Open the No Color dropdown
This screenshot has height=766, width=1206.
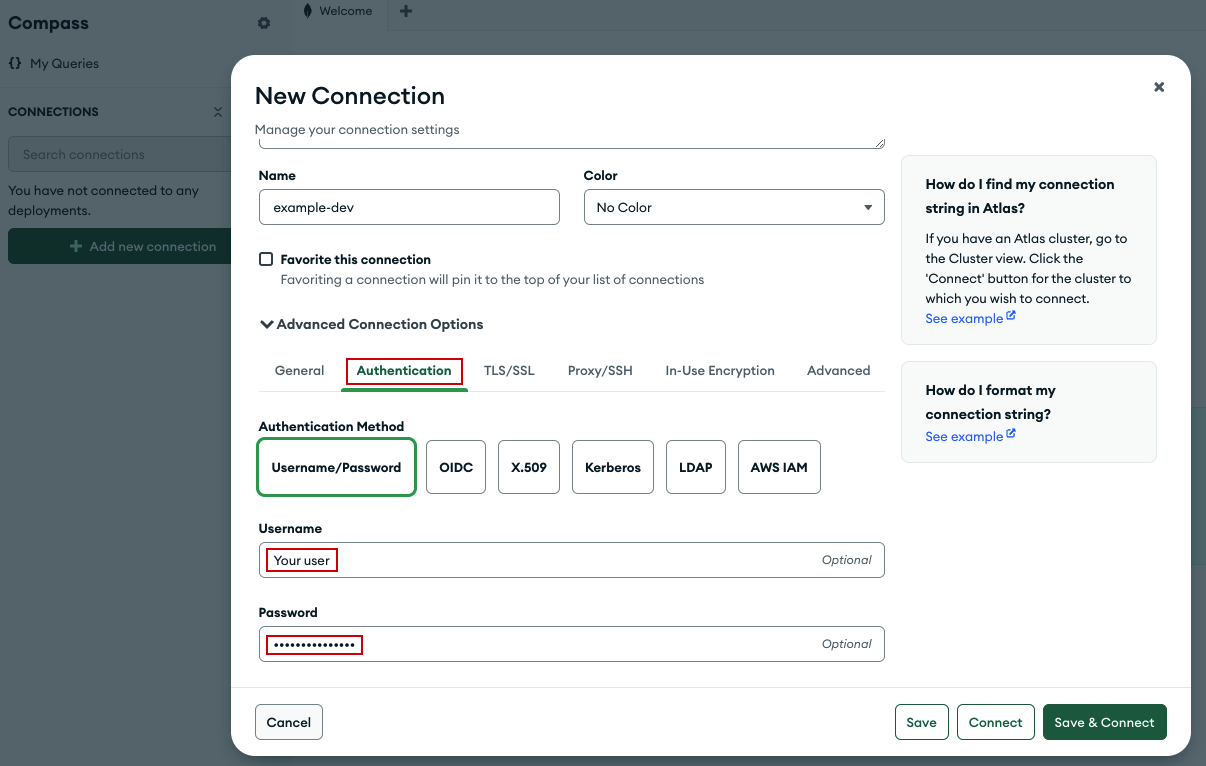(x=733, y=207)
